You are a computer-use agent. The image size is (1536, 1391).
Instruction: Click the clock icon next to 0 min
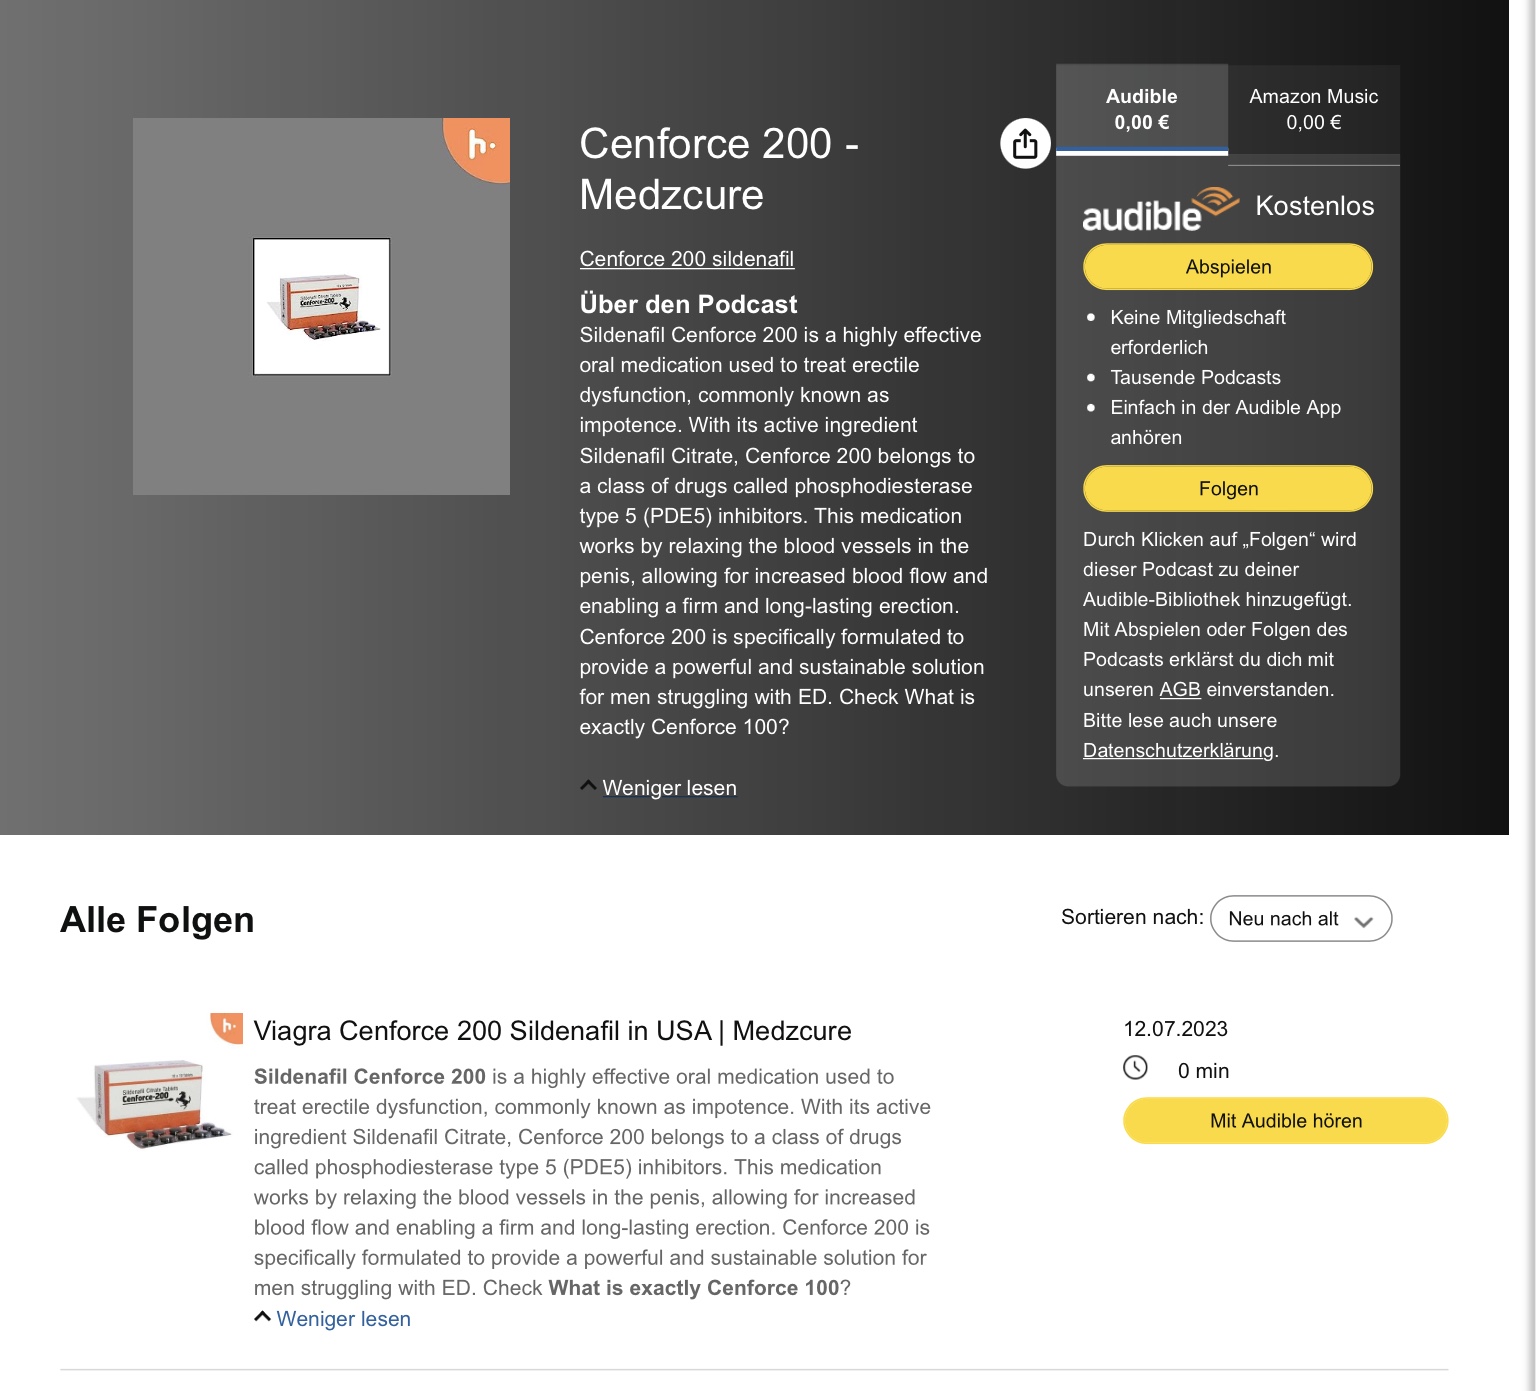[x=1135, y=1068]
